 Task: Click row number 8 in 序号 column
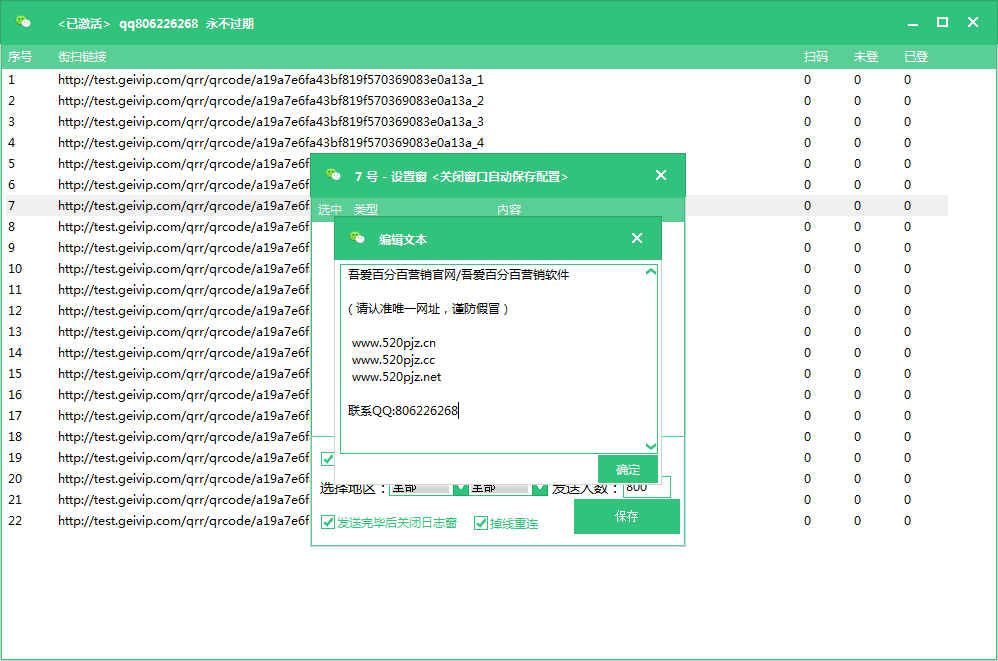click(11, 226)
